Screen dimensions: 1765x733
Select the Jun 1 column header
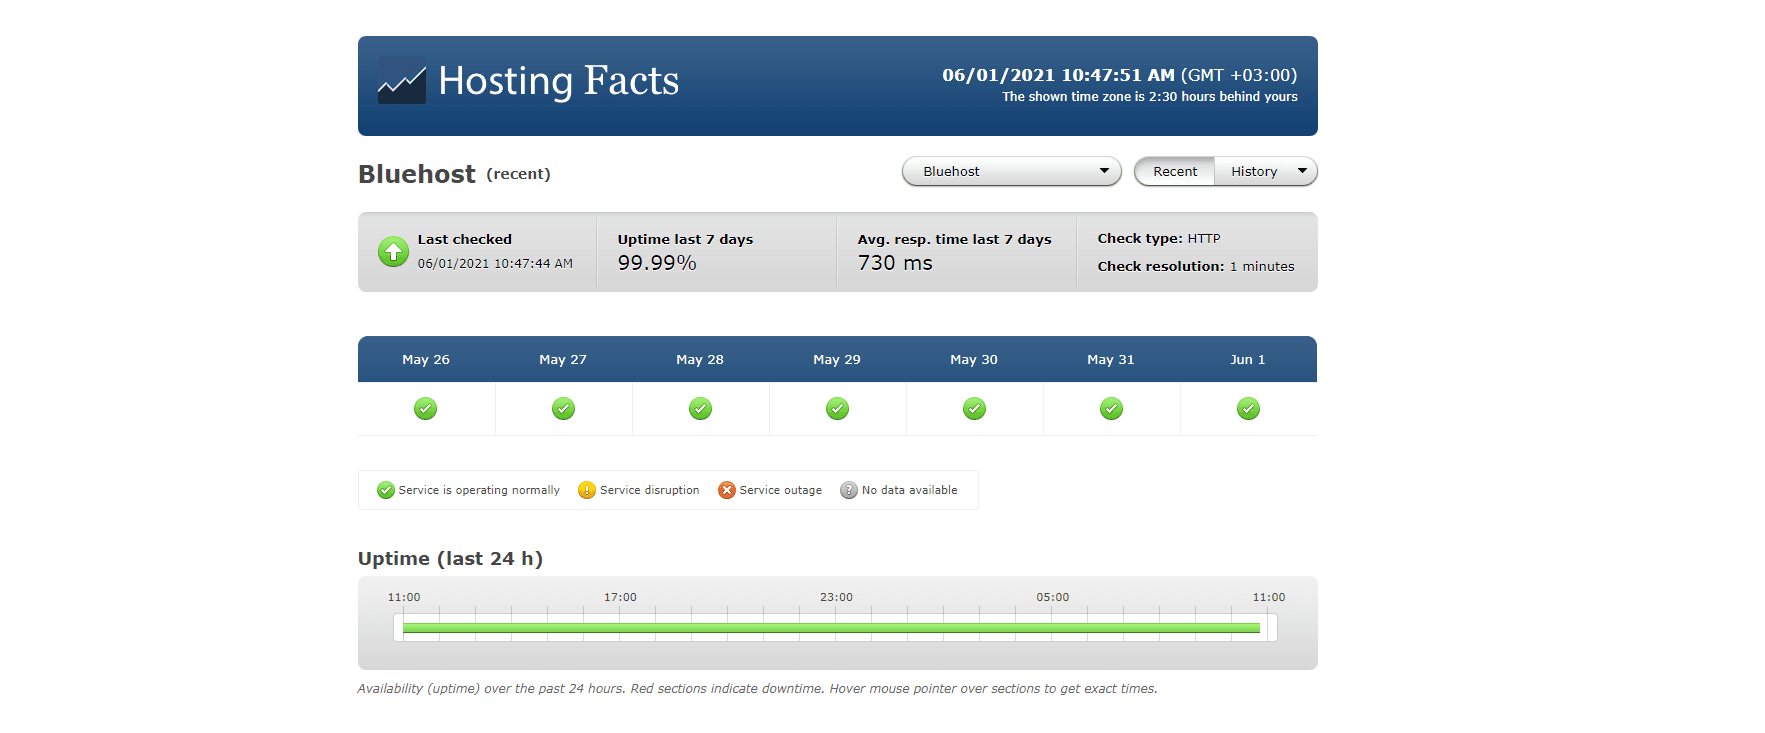coord(1248,359)
